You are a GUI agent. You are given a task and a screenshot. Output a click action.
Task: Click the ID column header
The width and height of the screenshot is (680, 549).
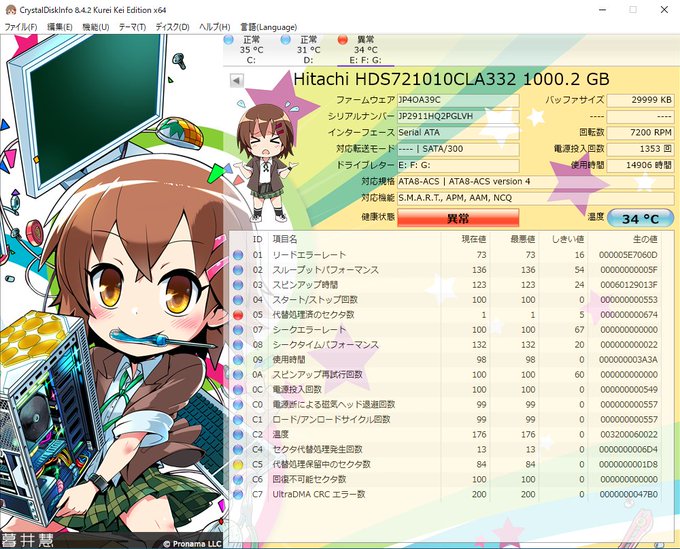tap(258, 239)
